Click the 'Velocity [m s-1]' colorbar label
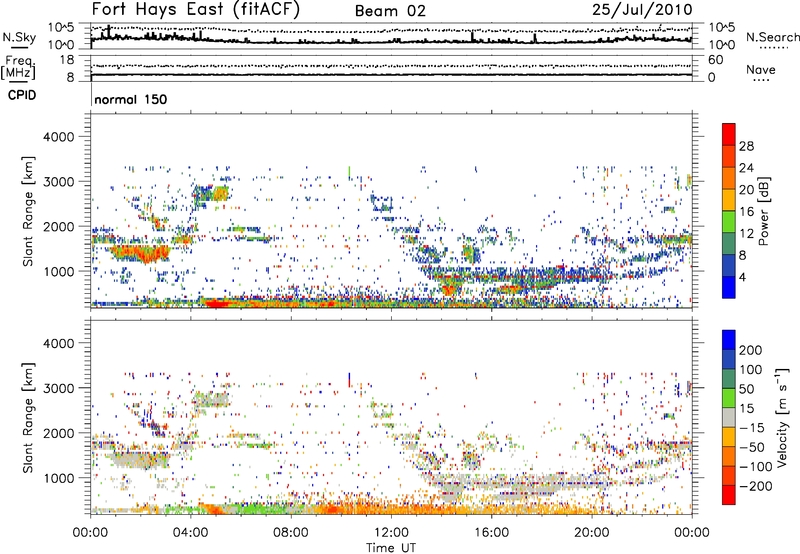 coord(781,417)
